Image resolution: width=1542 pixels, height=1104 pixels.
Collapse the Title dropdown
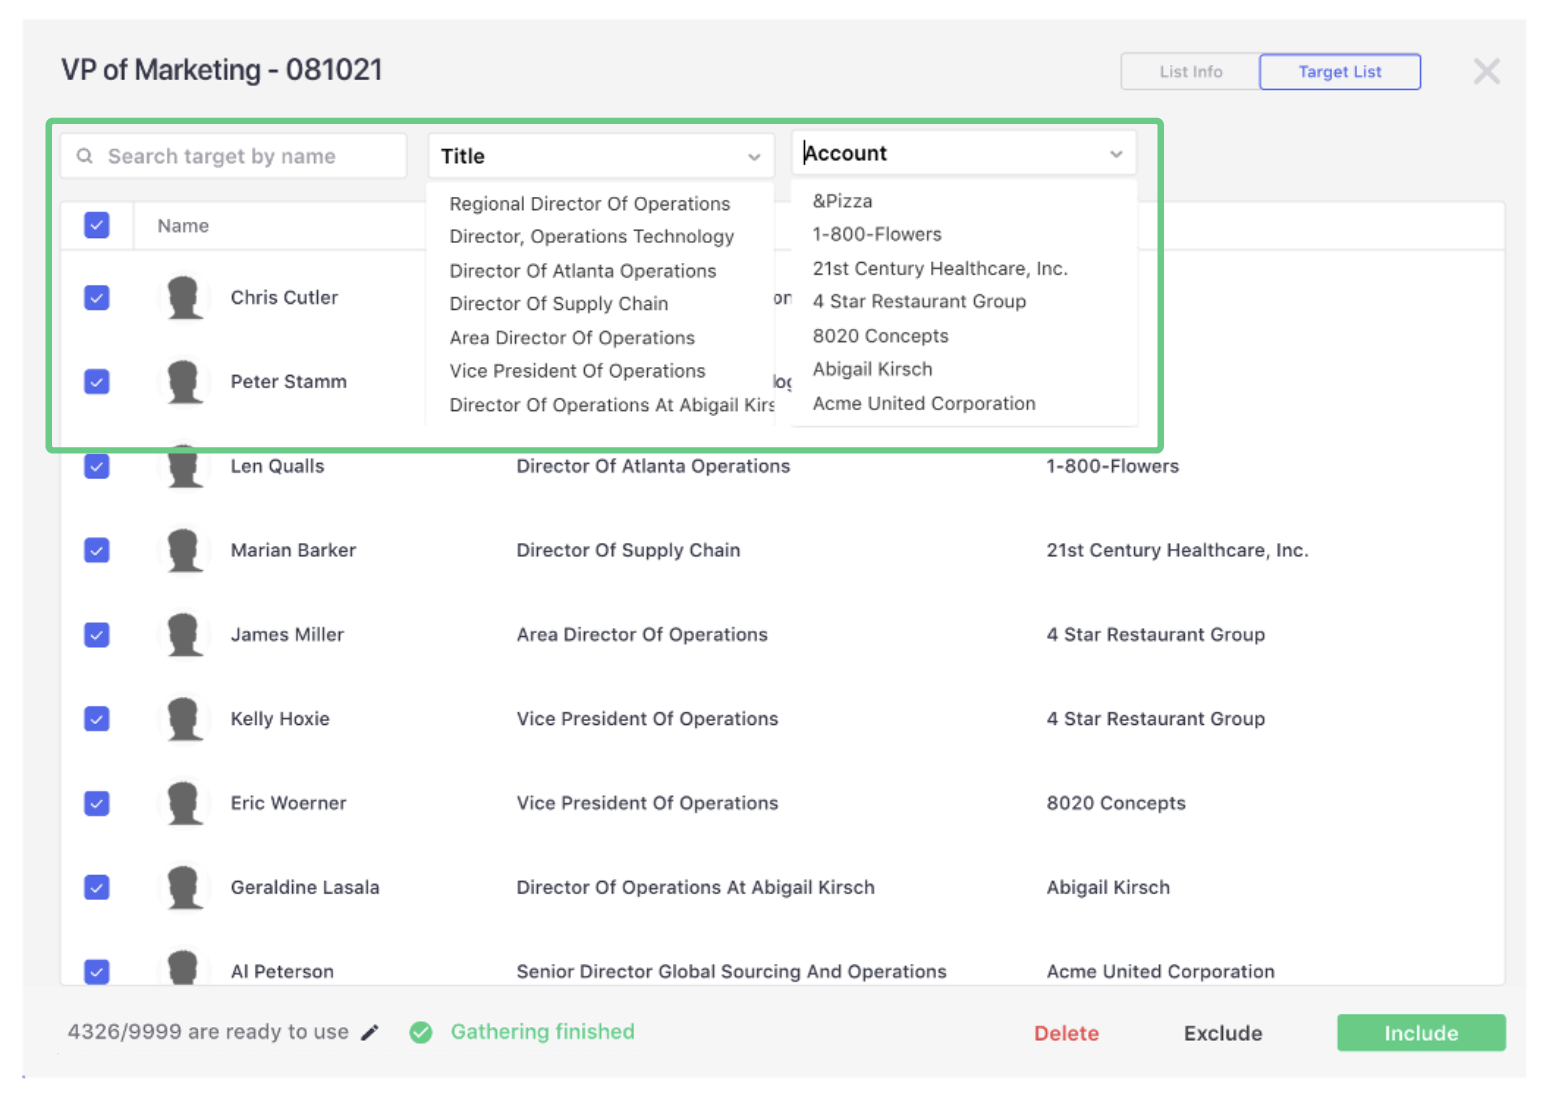(x=754, y=157)
